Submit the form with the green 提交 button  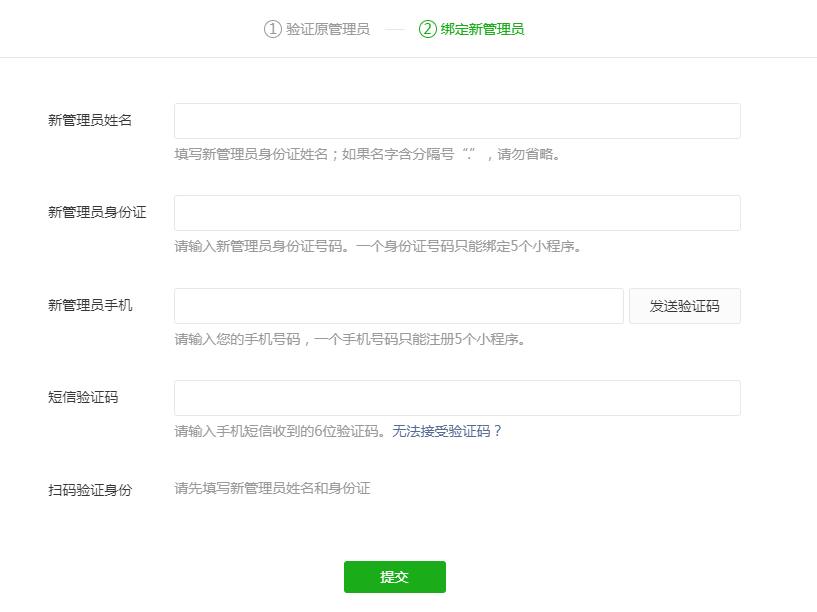[x=394, y=577]
